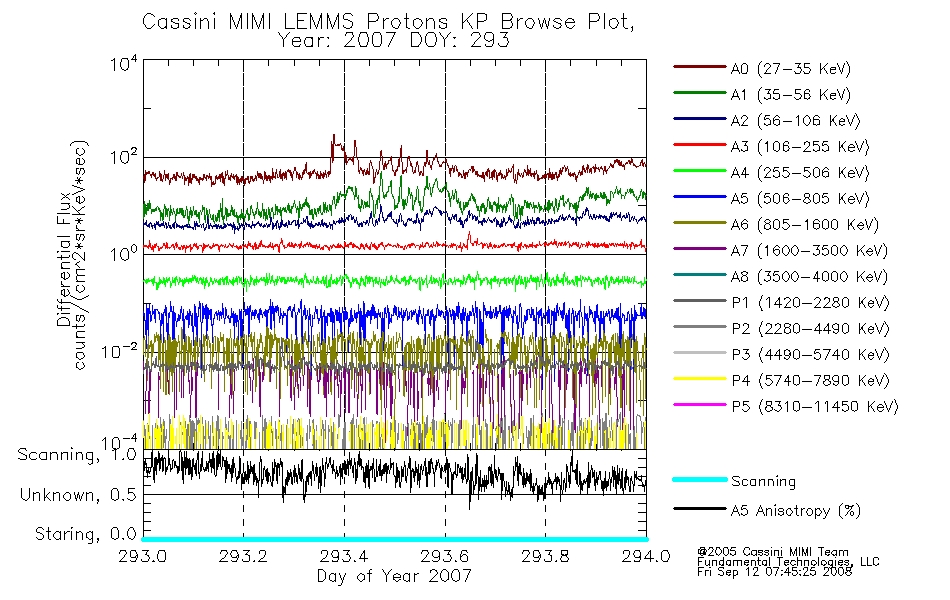This screenshot has width=950, height=600.
Task: Click the Scanning legend label
Action: tap(763, 481)
